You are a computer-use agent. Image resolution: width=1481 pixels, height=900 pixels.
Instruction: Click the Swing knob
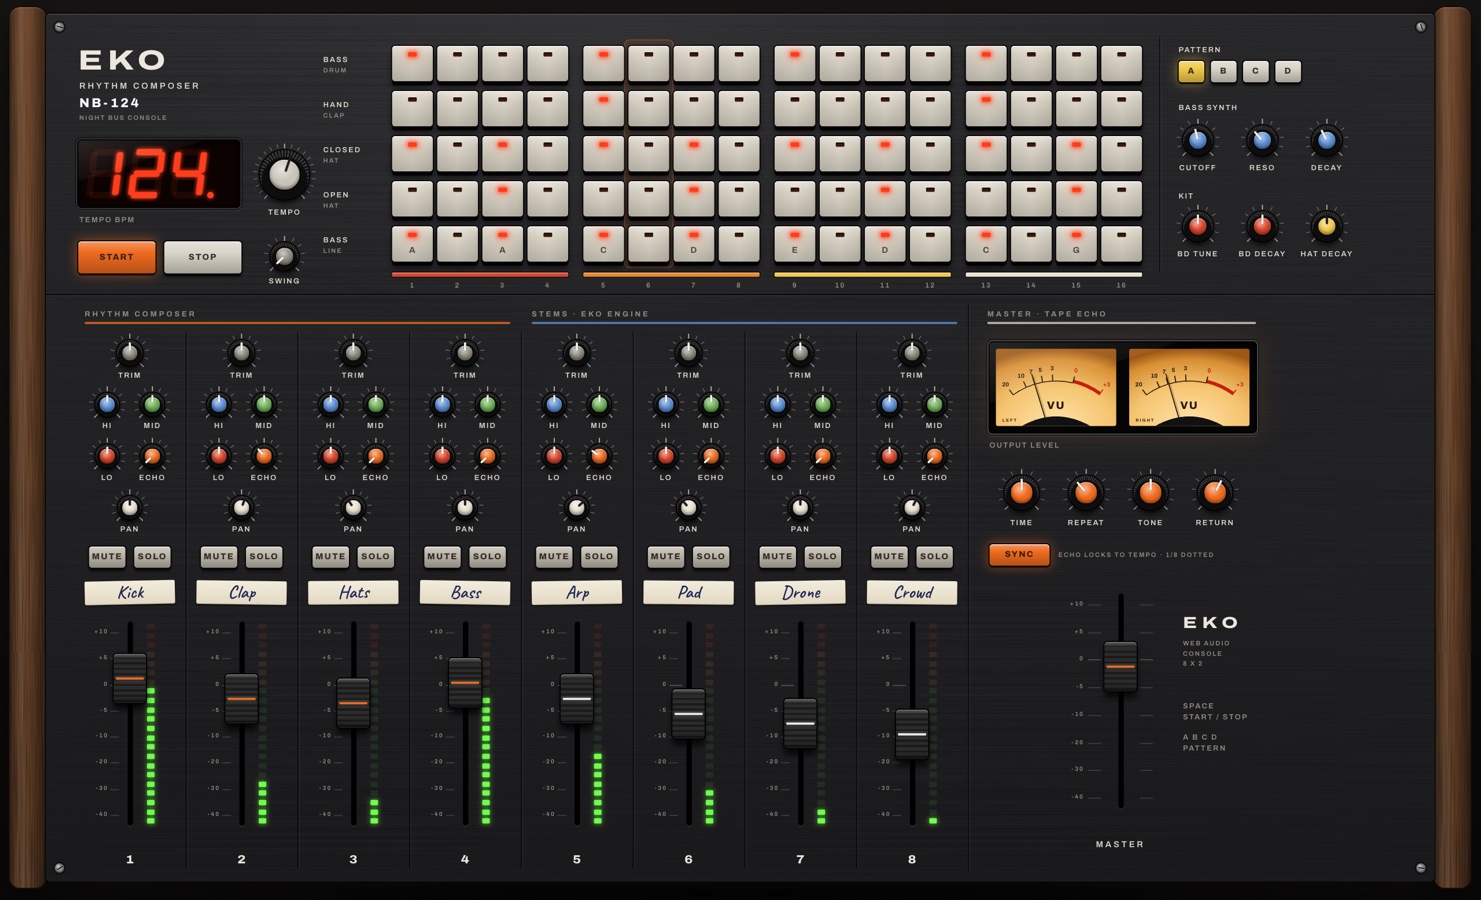284,257
